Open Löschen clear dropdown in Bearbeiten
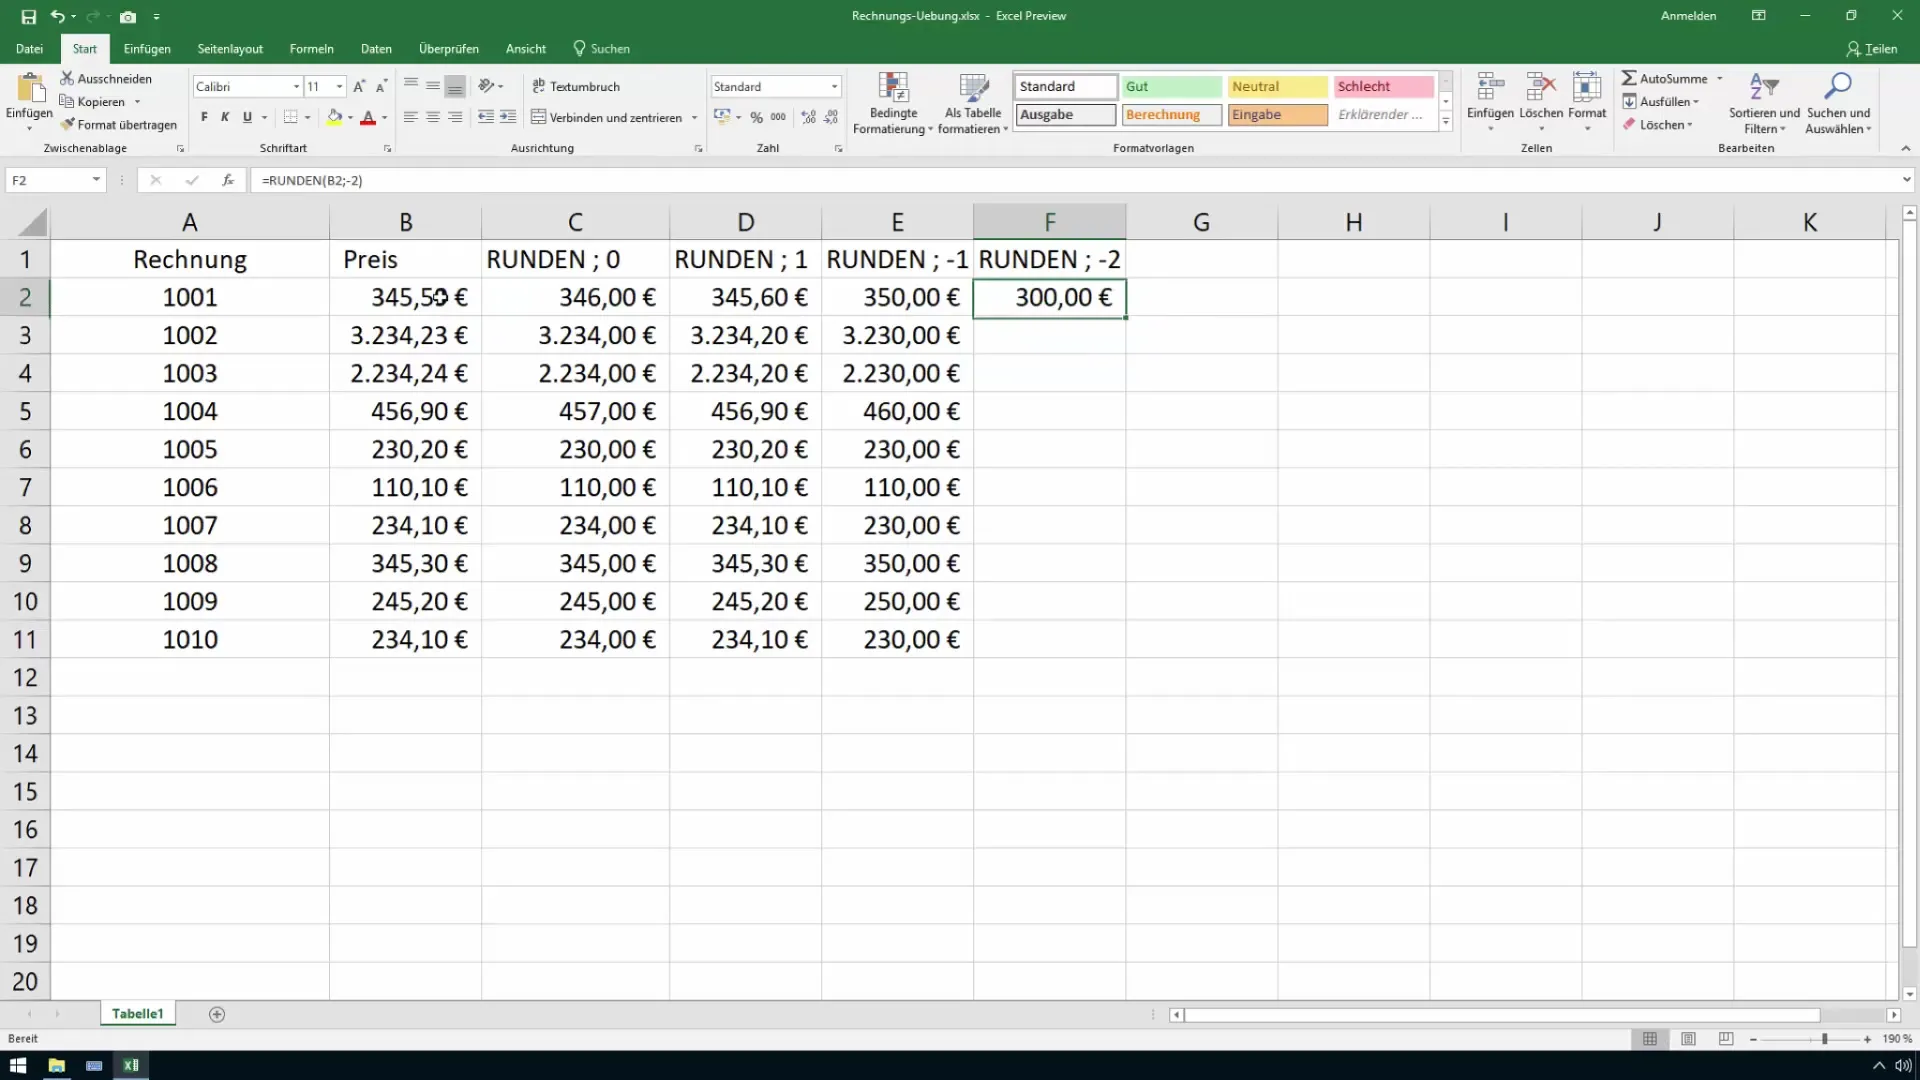The image size is (1920, 1080). click(1658, 125)
